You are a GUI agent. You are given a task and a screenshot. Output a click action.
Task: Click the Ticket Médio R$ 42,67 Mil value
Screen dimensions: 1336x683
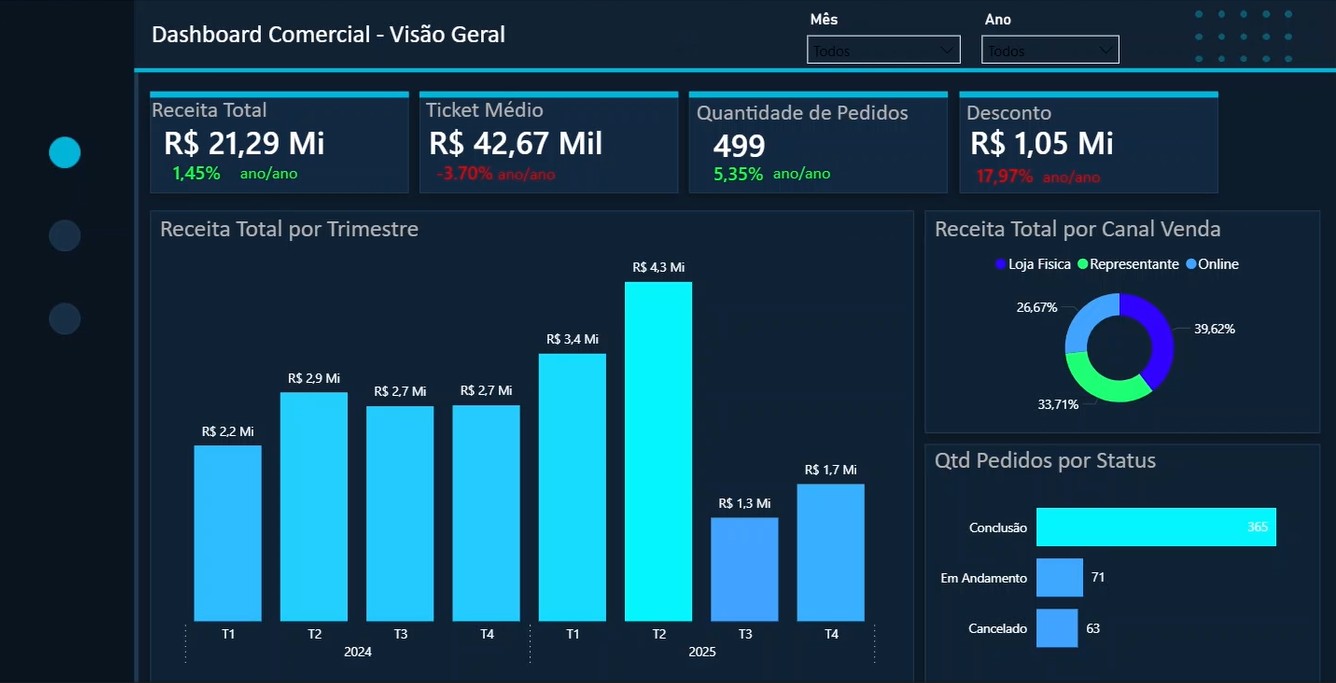[x=515, y=143]
